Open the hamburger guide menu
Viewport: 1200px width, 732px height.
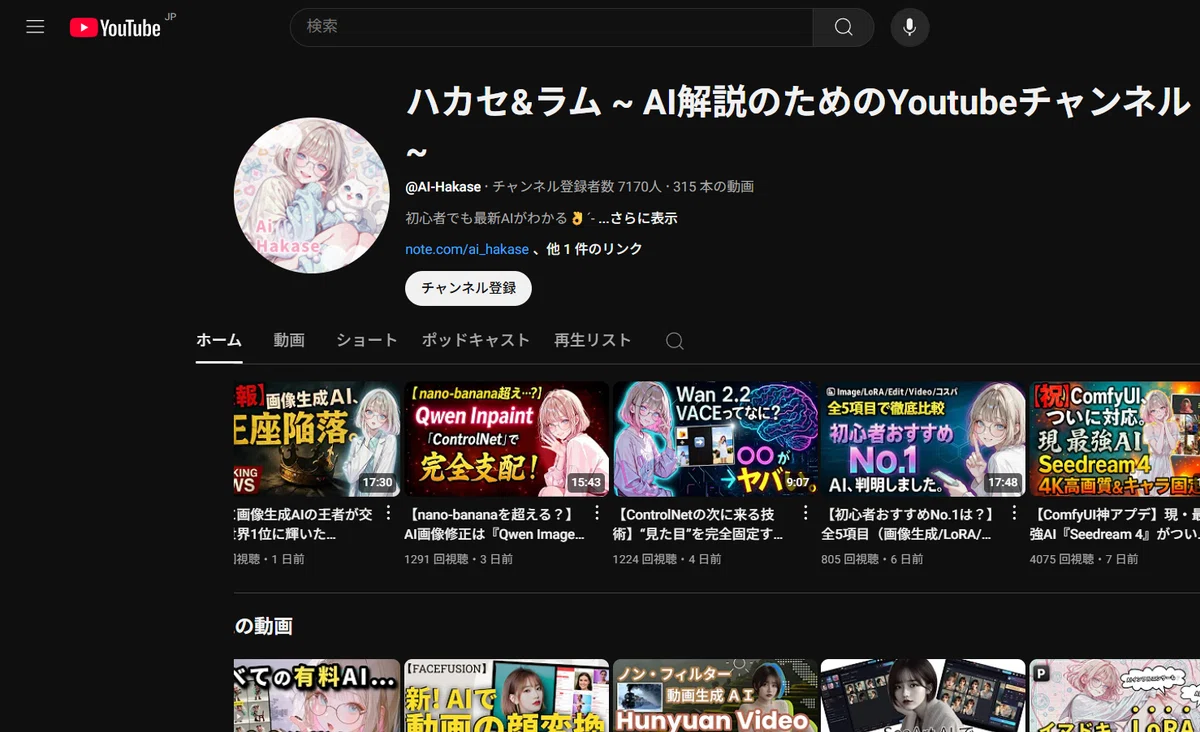click(x=35, y=27)
